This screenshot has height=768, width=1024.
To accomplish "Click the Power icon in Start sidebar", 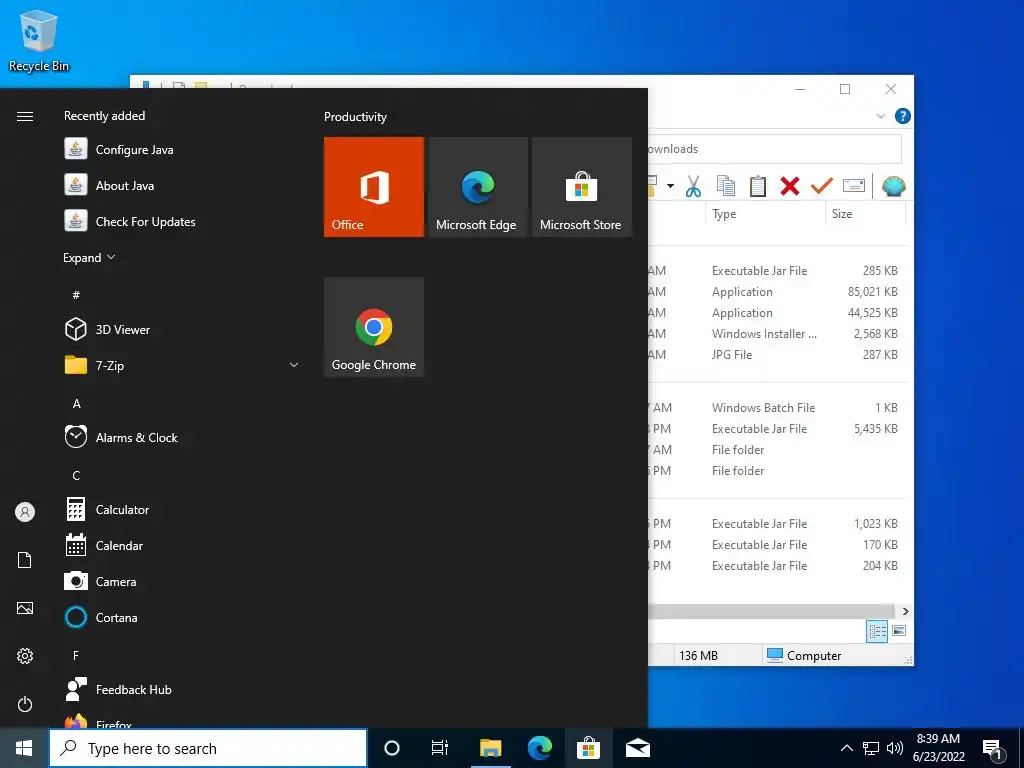I will pos(25,704).
